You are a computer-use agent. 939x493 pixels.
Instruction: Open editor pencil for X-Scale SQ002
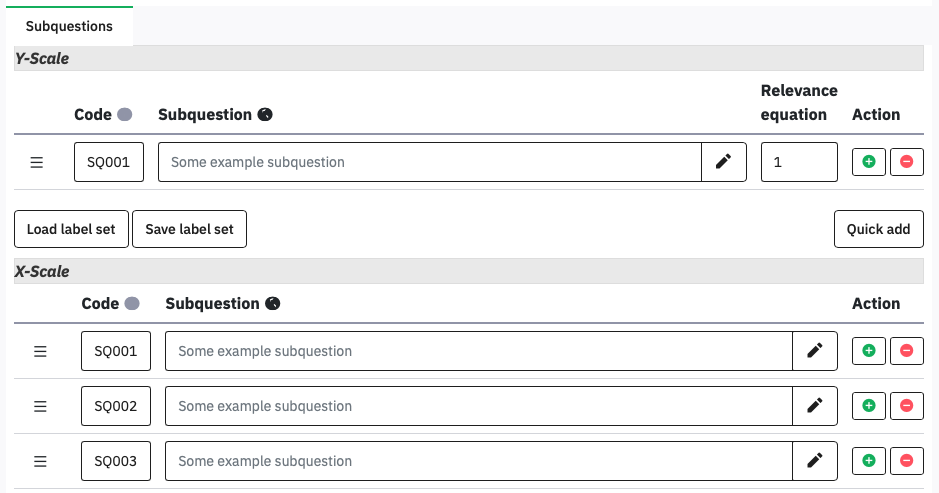[814, 406]
